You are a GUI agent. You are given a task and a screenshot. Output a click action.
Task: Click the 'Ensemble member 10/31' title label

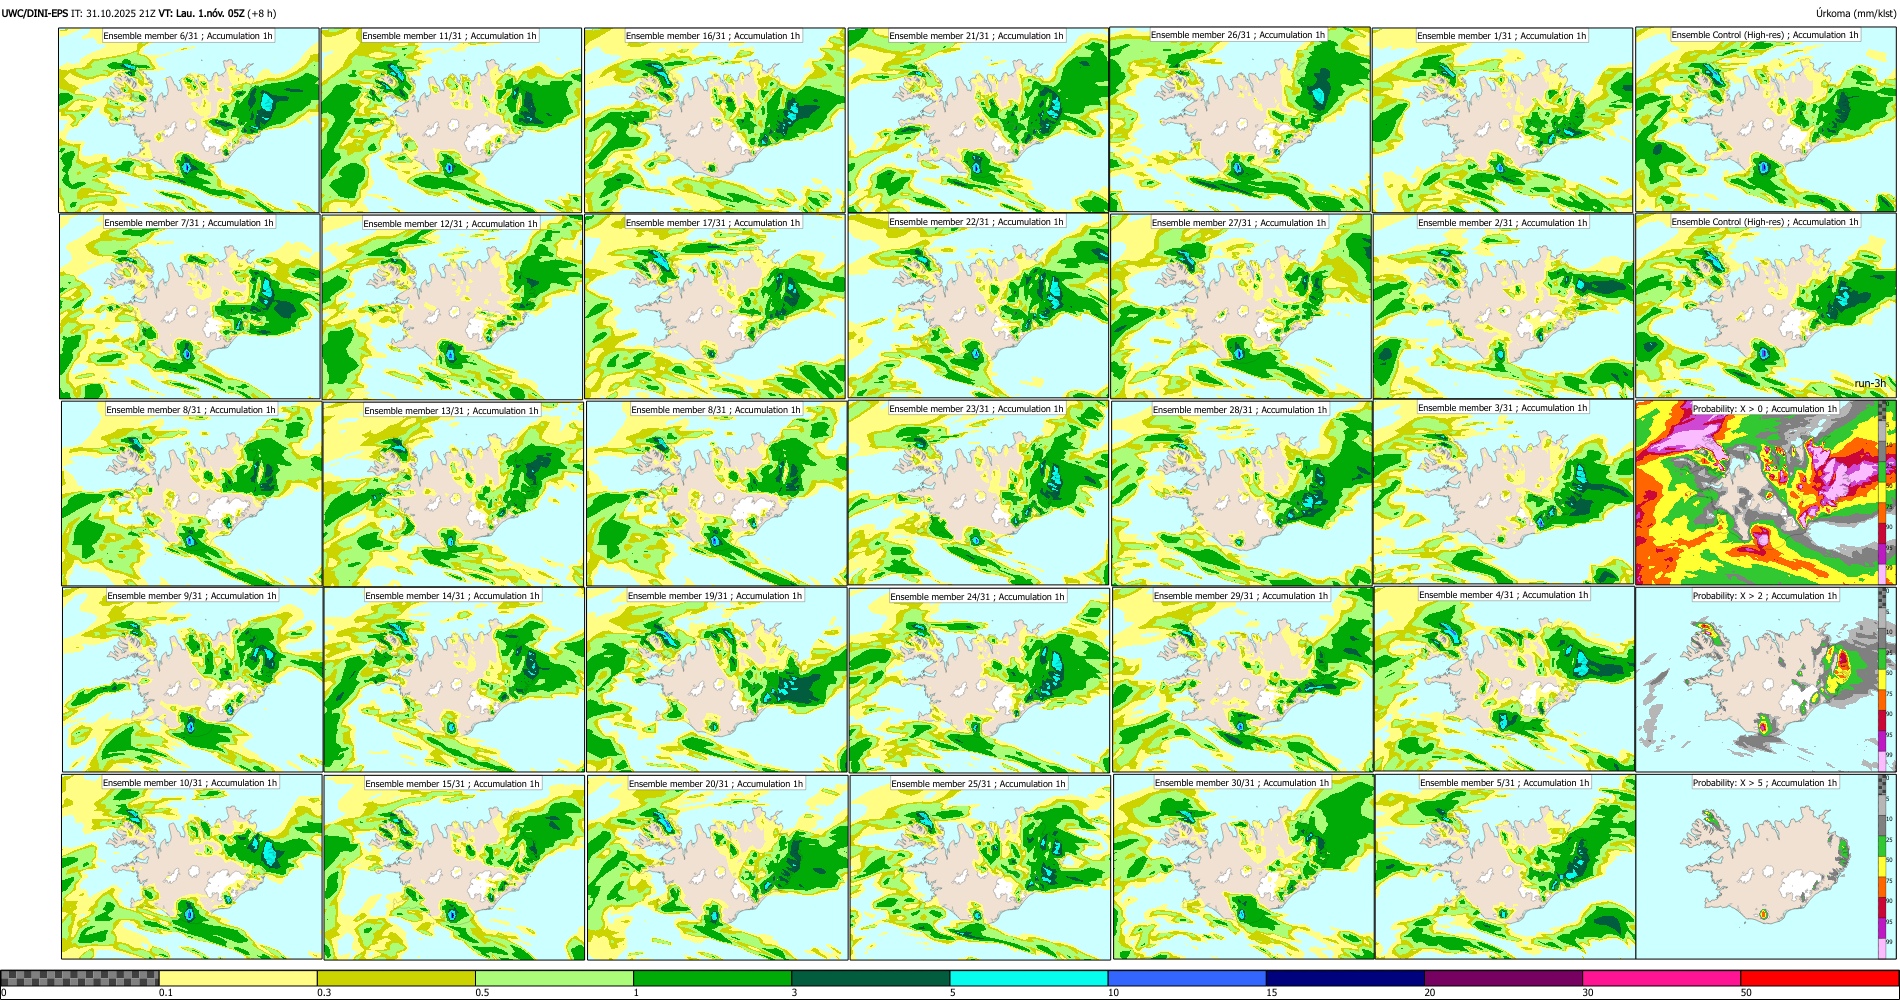190,783
